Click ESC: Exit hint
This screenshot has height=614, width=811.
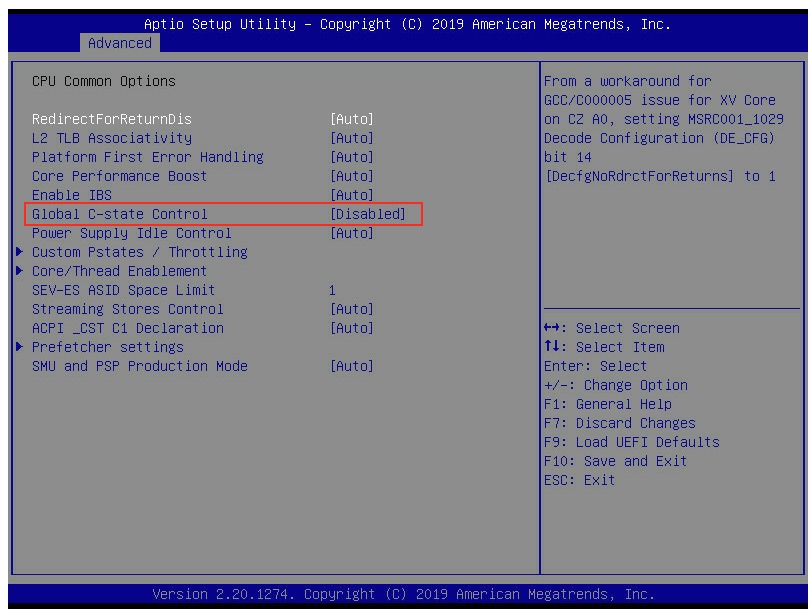pos(579,480)
